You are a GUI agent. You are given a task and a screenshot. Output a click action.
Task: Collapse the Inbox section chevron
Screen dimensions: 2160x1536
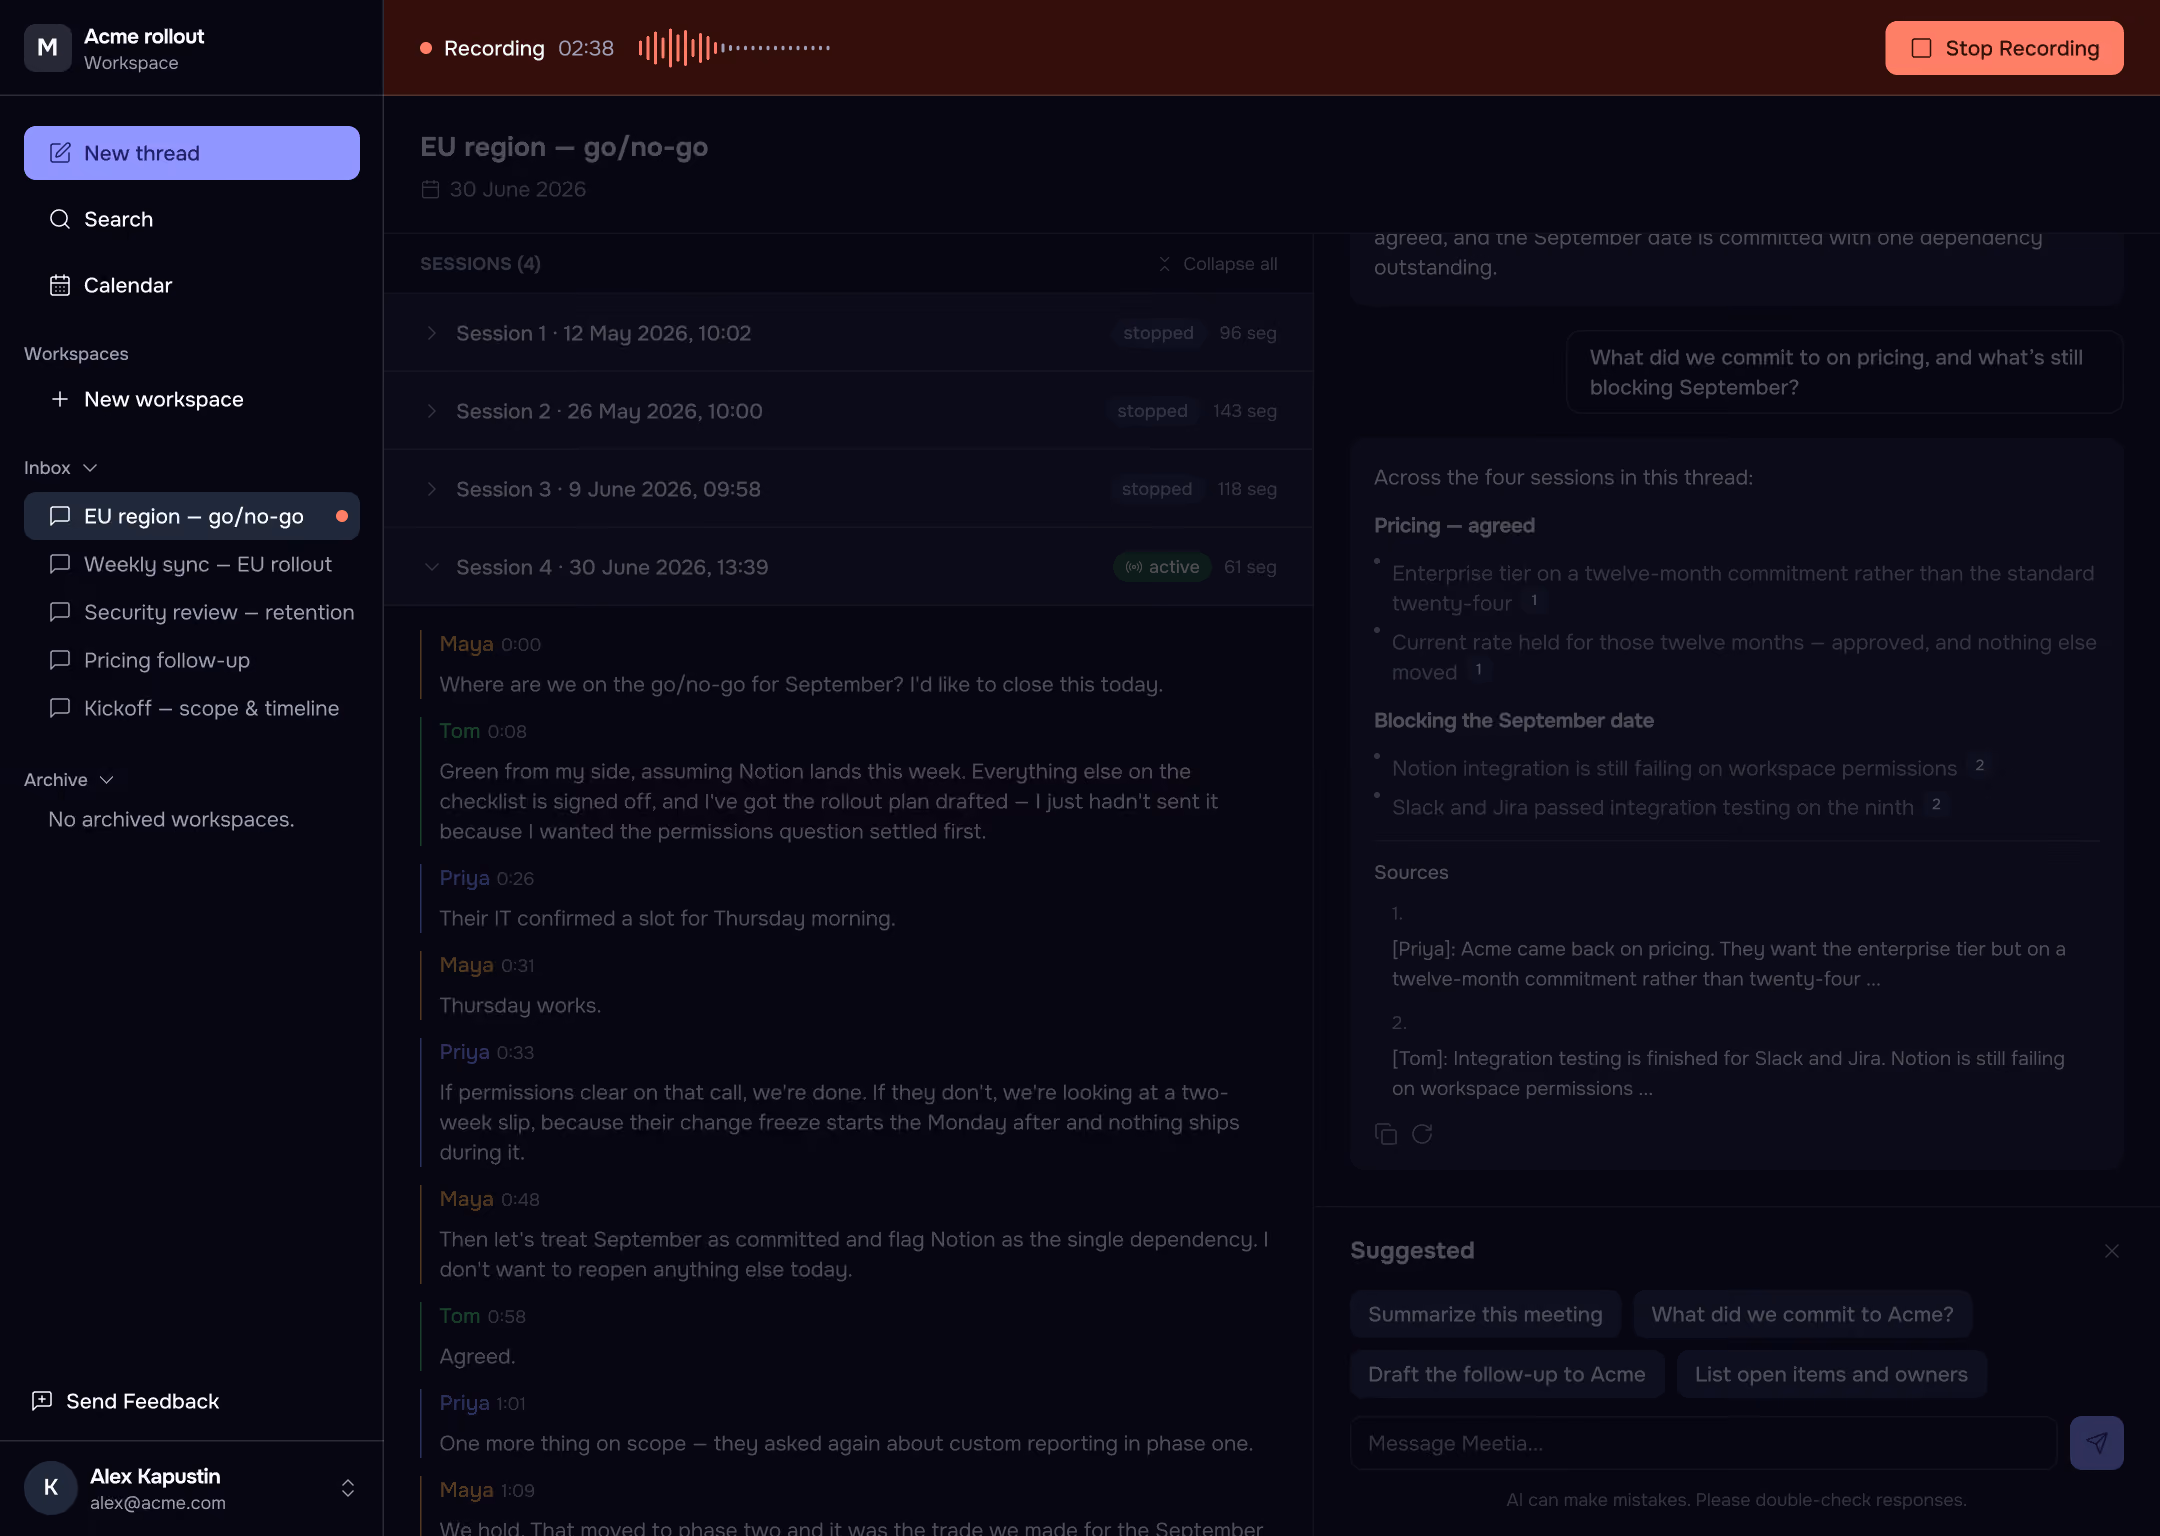(90, 468)
